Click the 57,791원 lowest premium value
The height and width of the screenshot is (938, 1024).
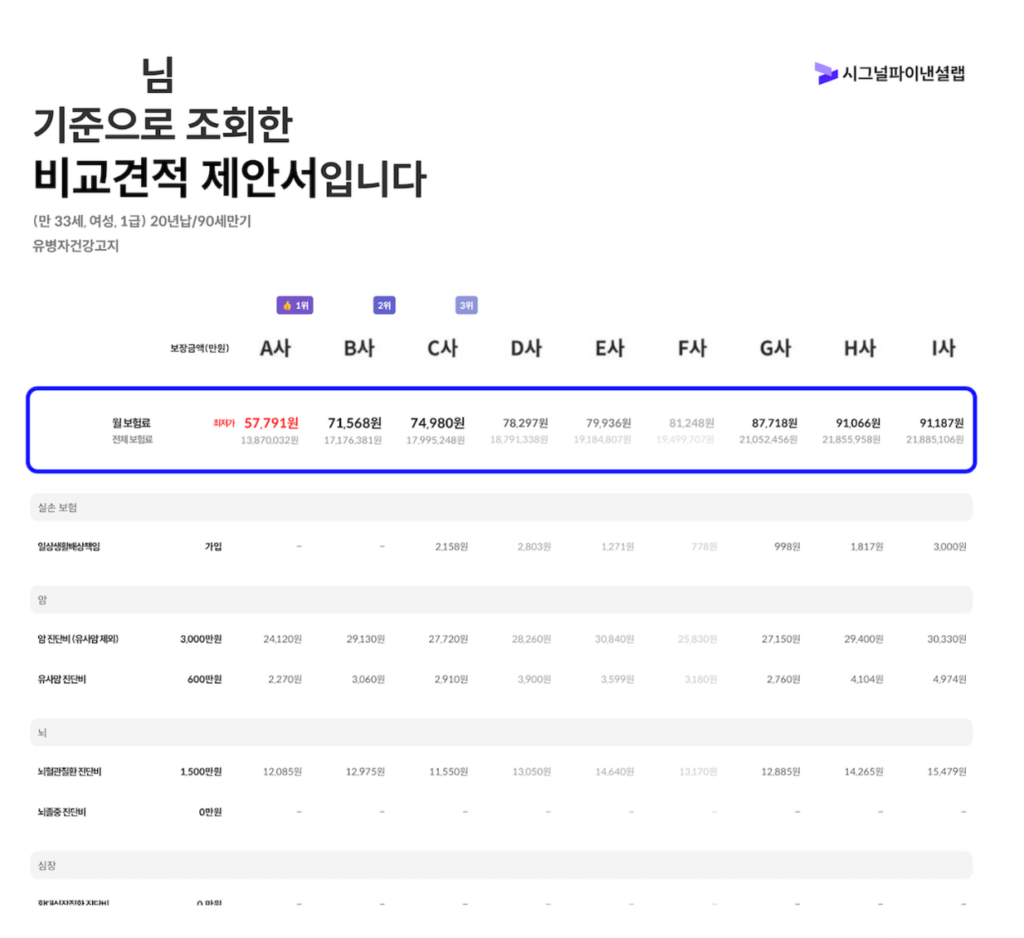tap(271, 422)
